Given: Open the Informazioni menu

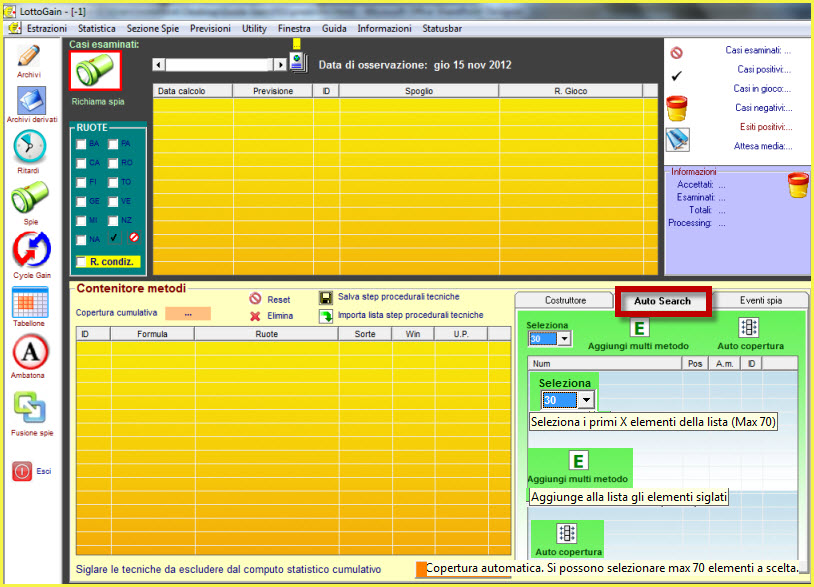Looking at the screenshot, I should pos(384,29).
